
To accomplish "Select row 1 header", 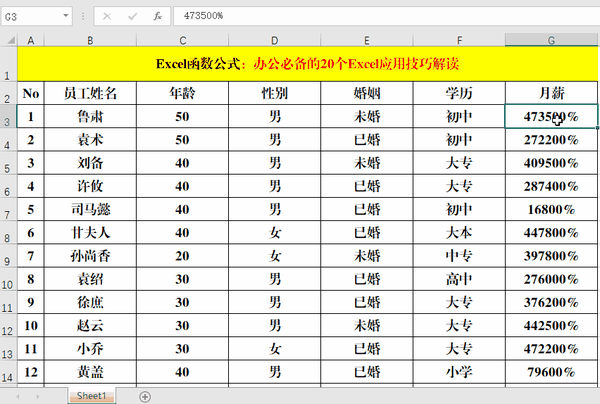I will pos(8,64).
